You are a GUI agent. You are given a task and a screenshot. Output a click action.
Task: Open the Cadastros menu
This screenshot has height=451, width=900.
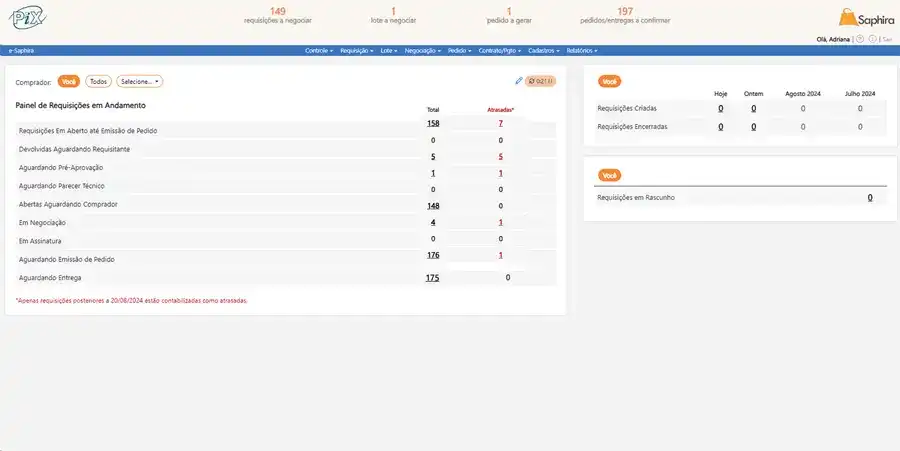click(544, 50)
